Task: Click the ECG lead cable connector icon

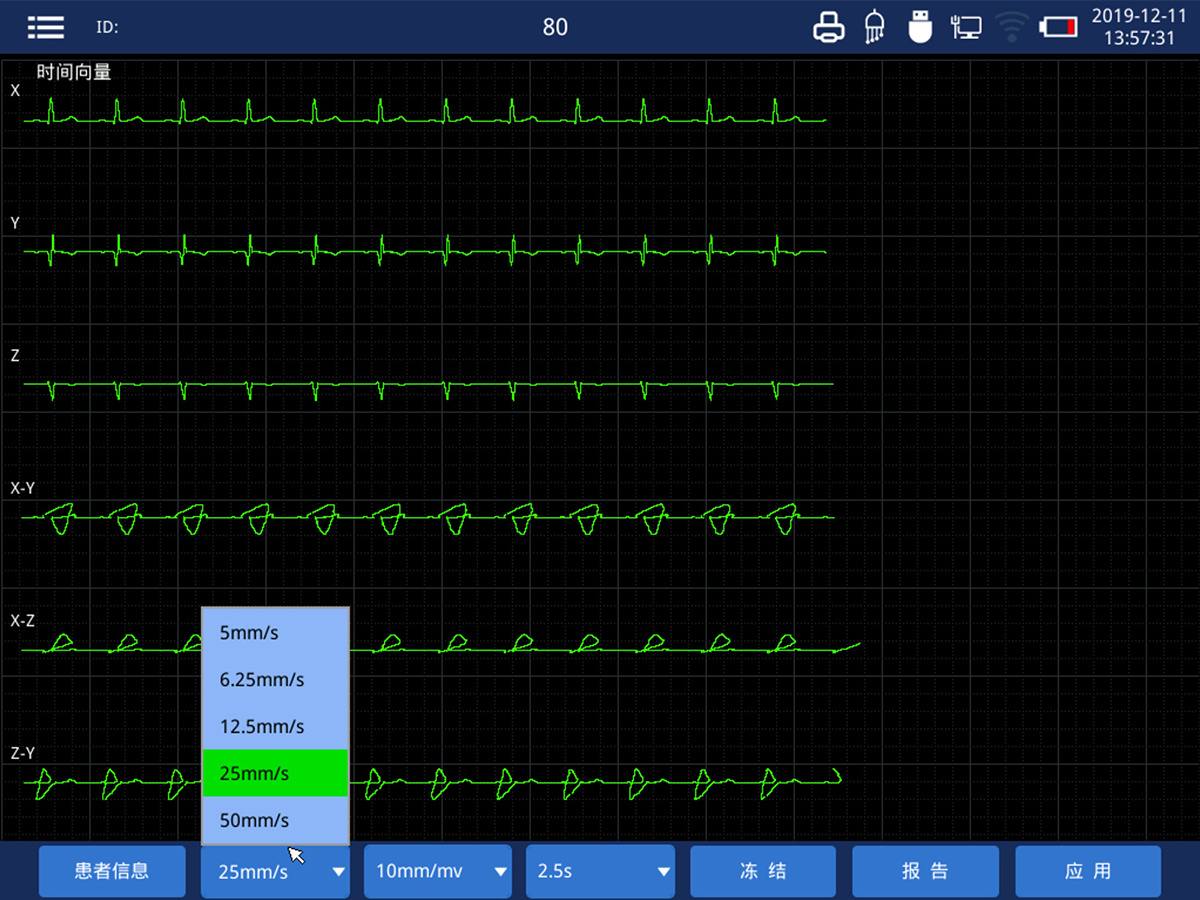Action: [x=873, y=27]
